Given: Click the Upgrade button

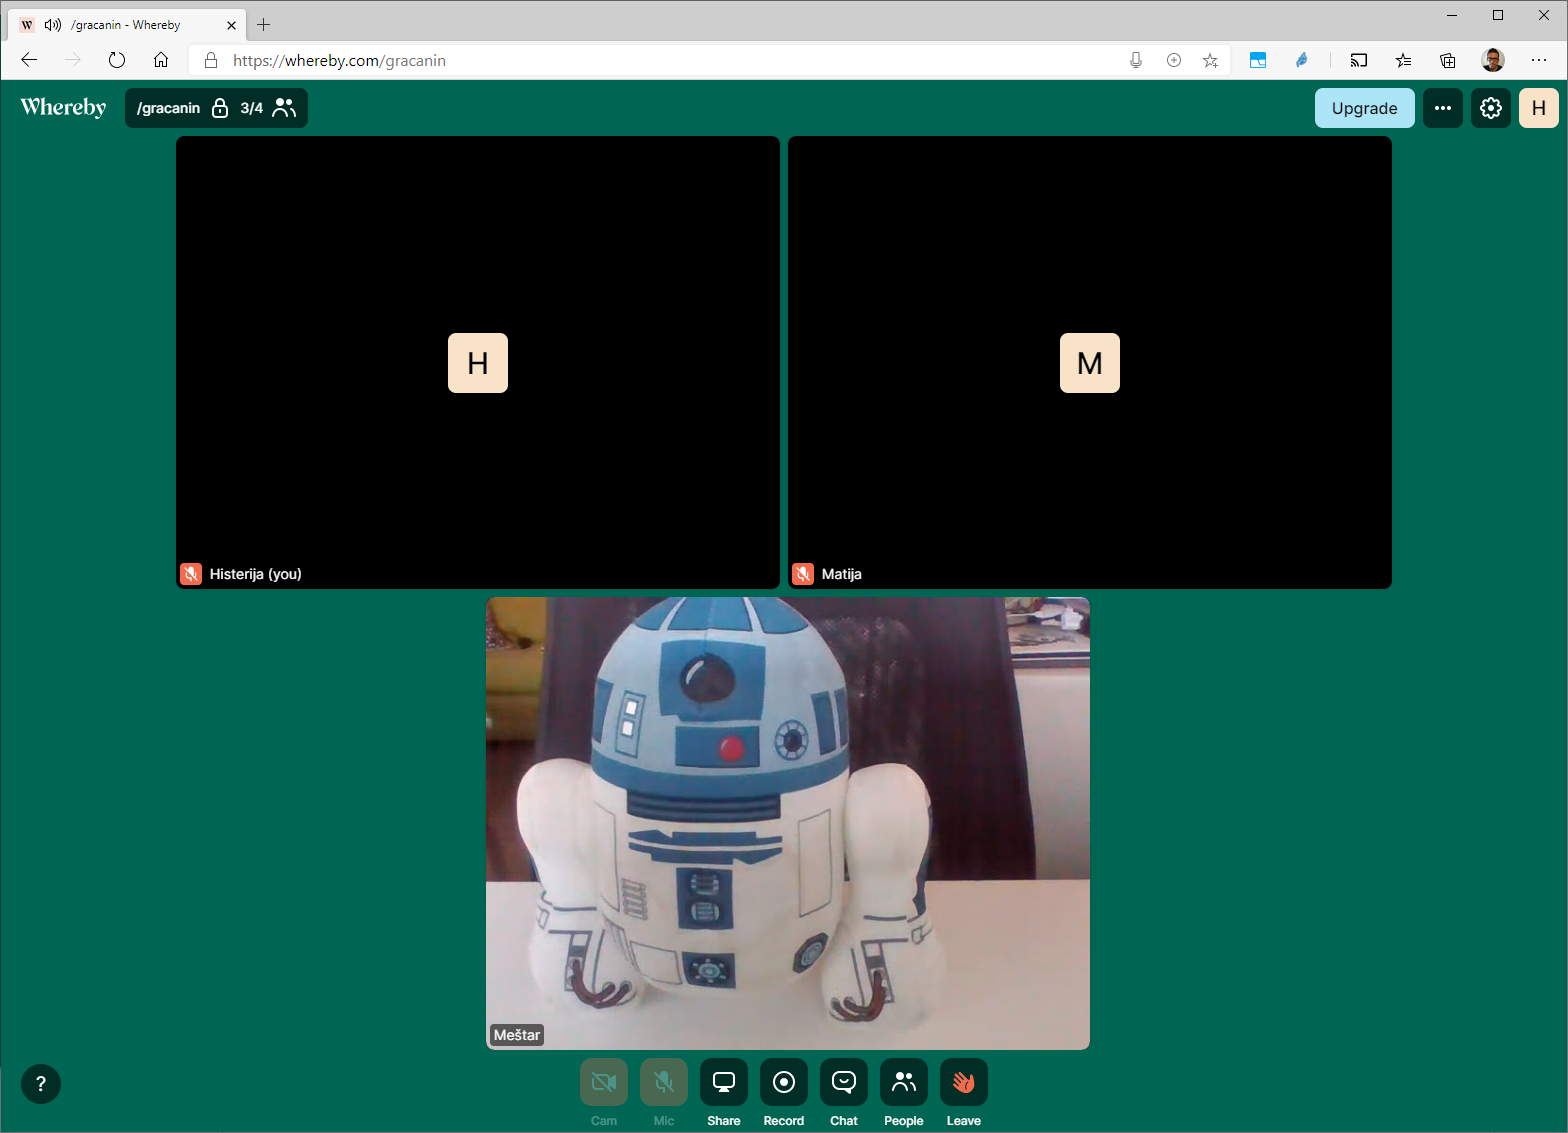Looking at the screenshot, I should click(1365, 108).
